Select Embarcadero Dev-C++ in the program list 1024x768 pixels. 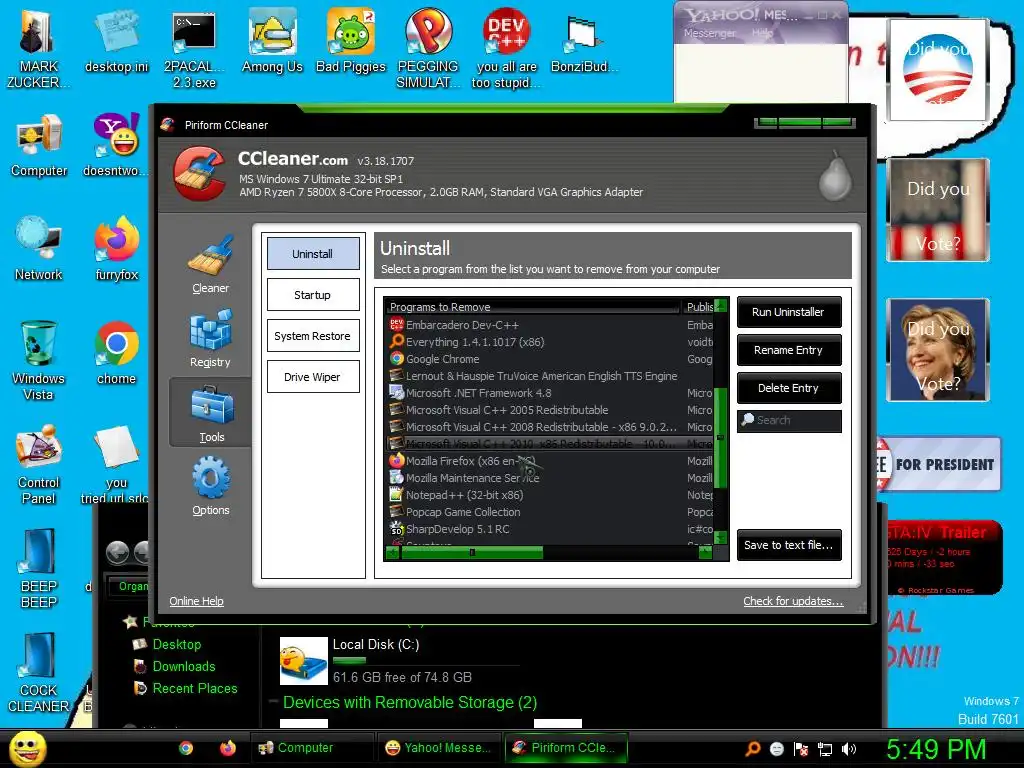[550, 325]
